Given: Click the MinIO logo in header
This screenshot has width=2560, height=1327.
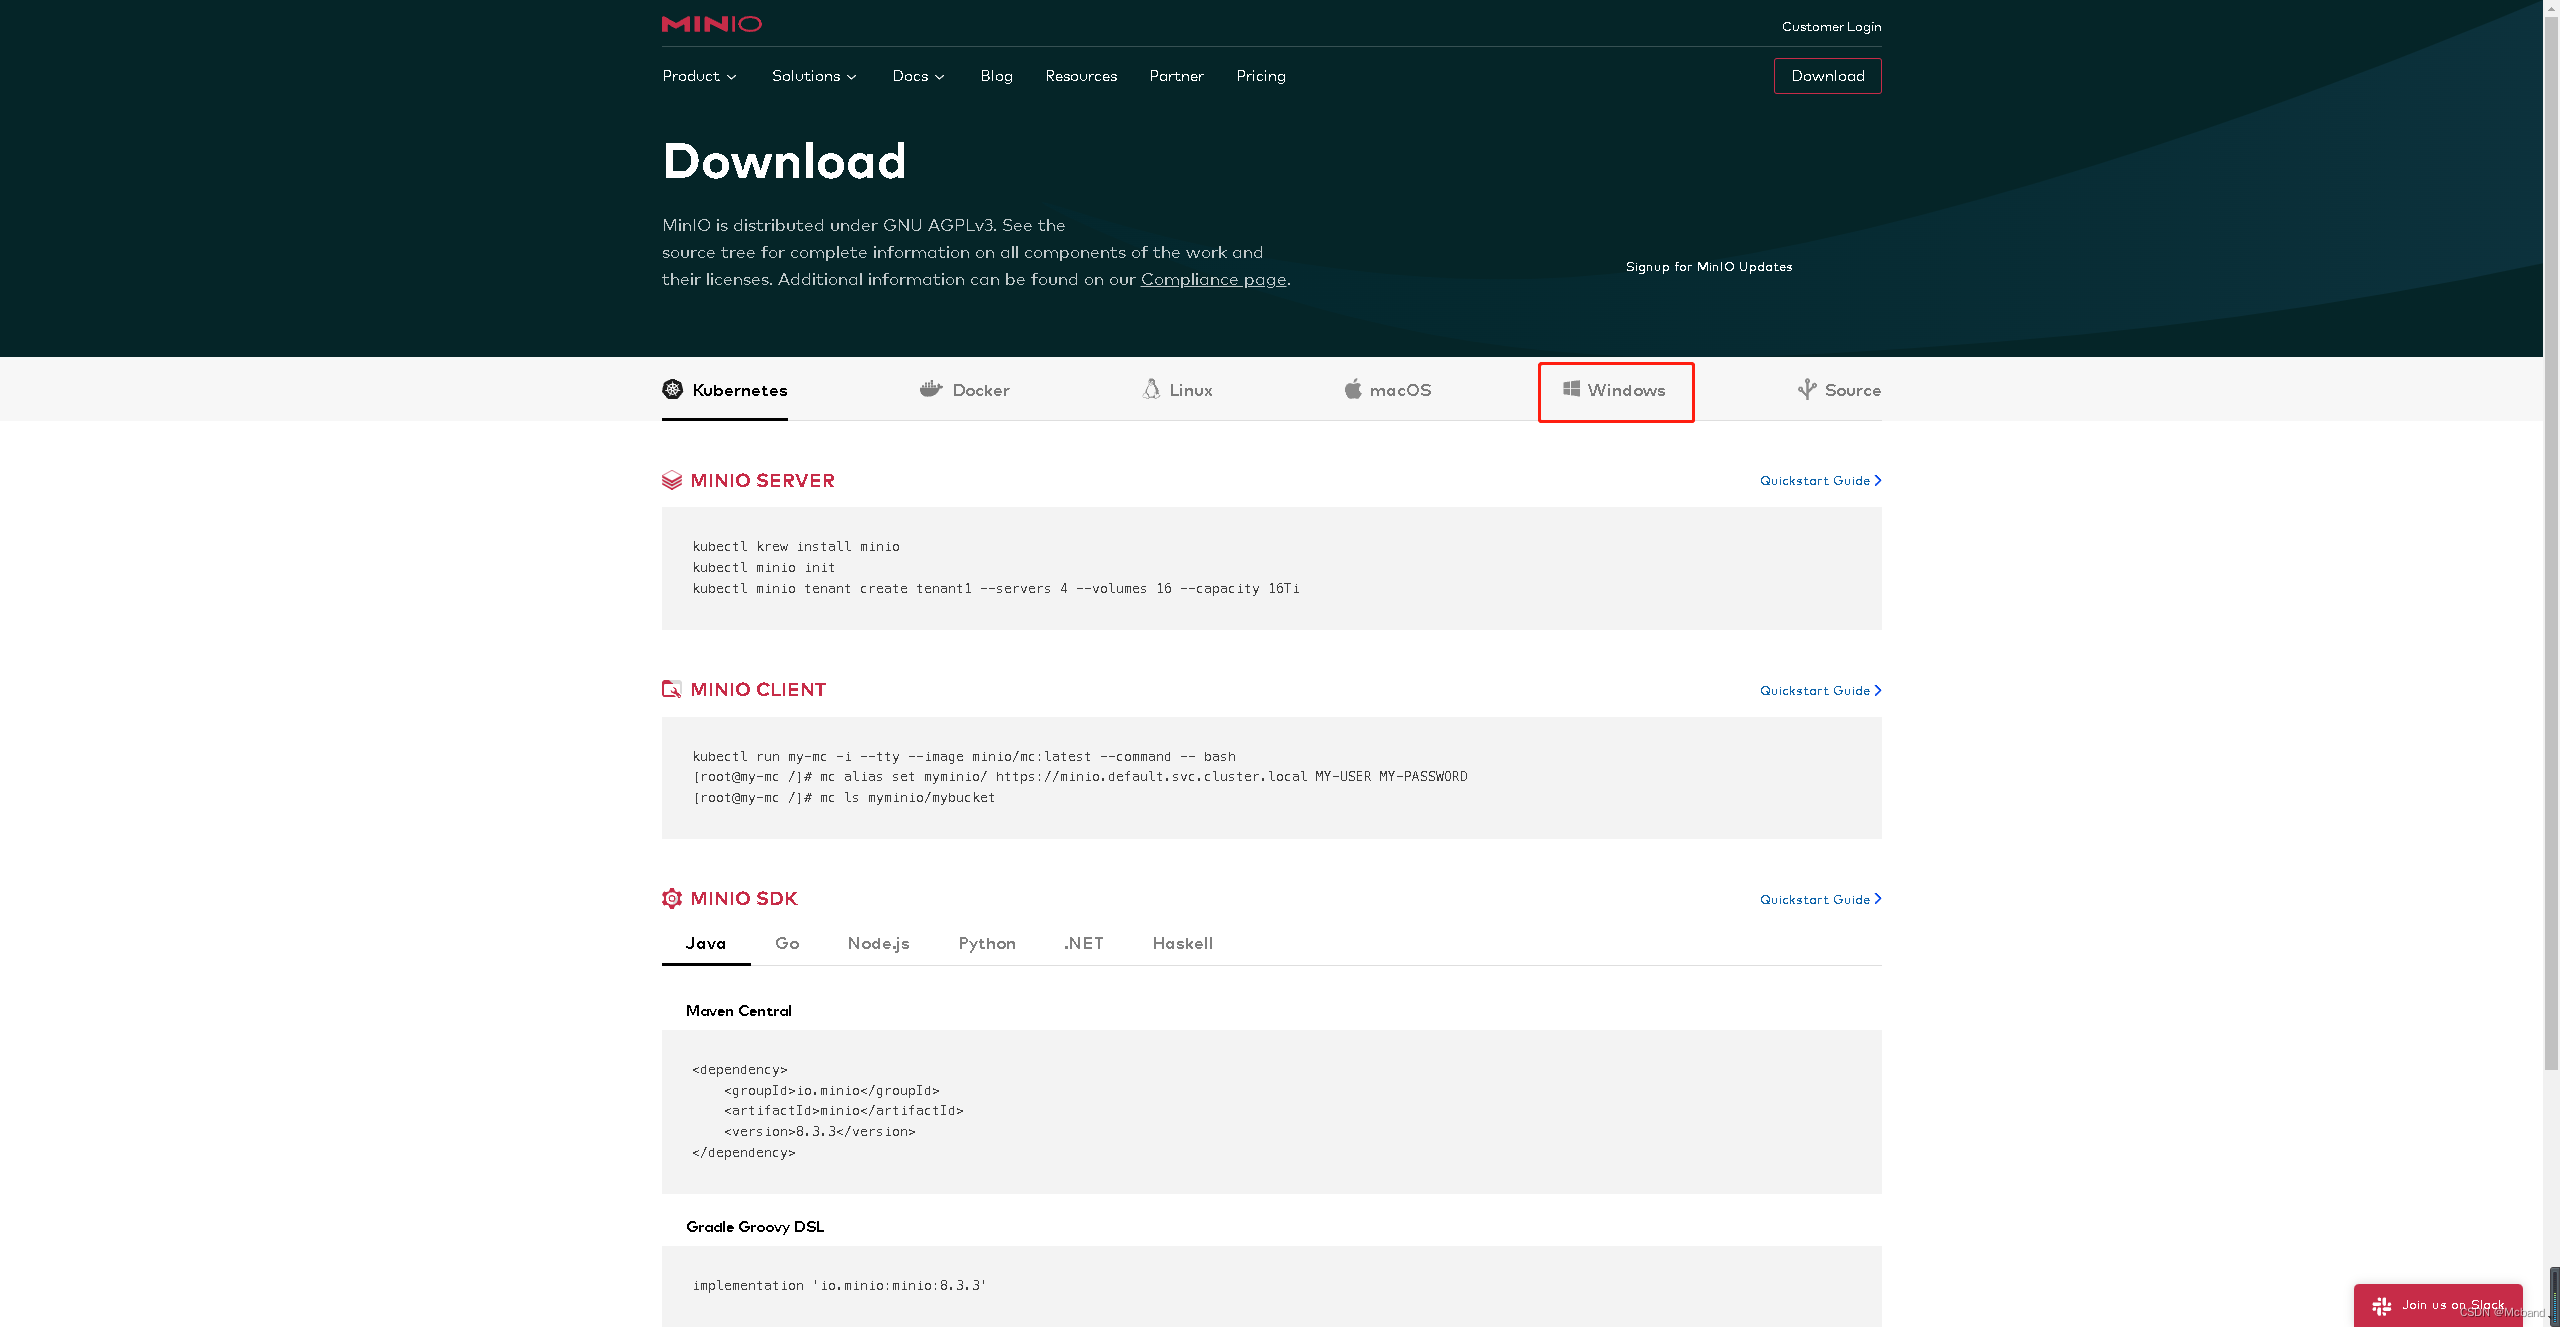Looking at the screenshot, I should pos(711,24).
